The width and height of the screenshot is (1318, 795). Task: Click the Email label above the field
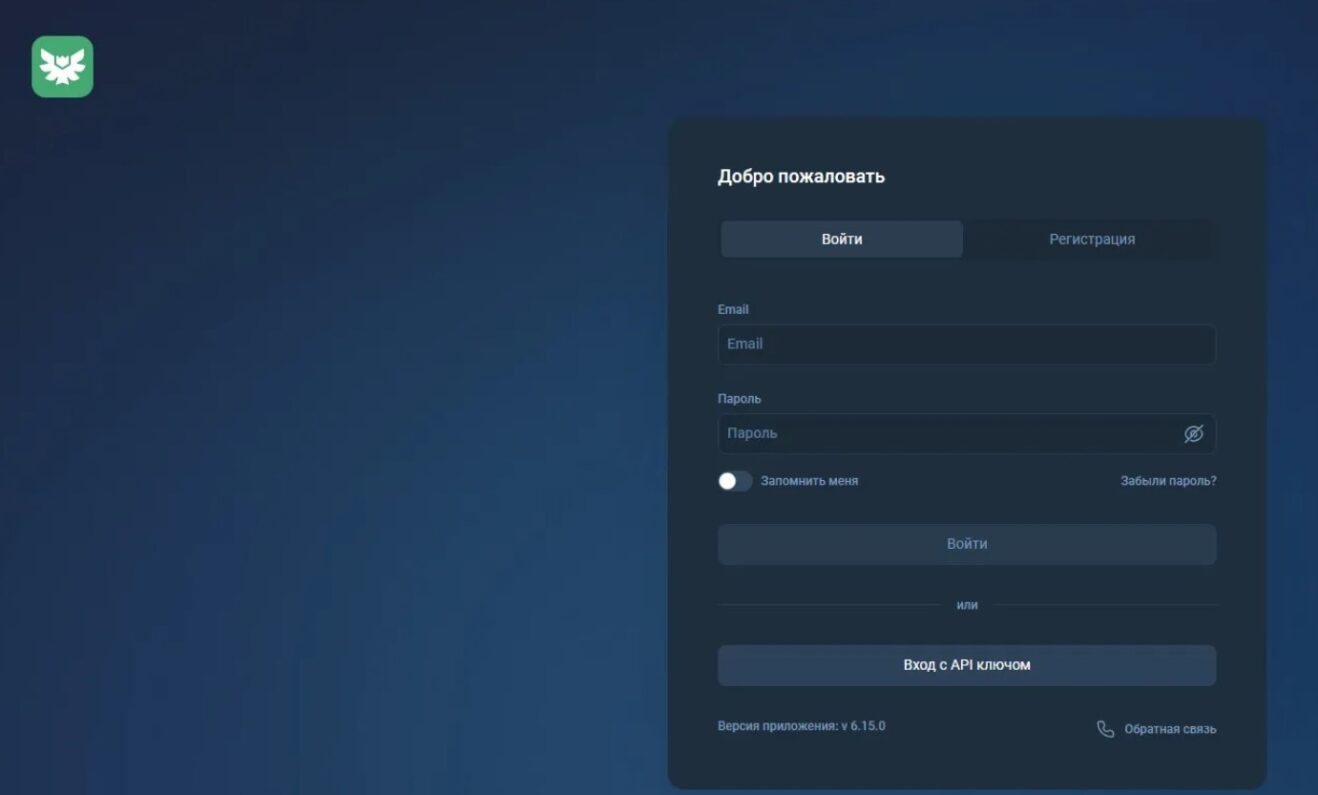point(733,310)
